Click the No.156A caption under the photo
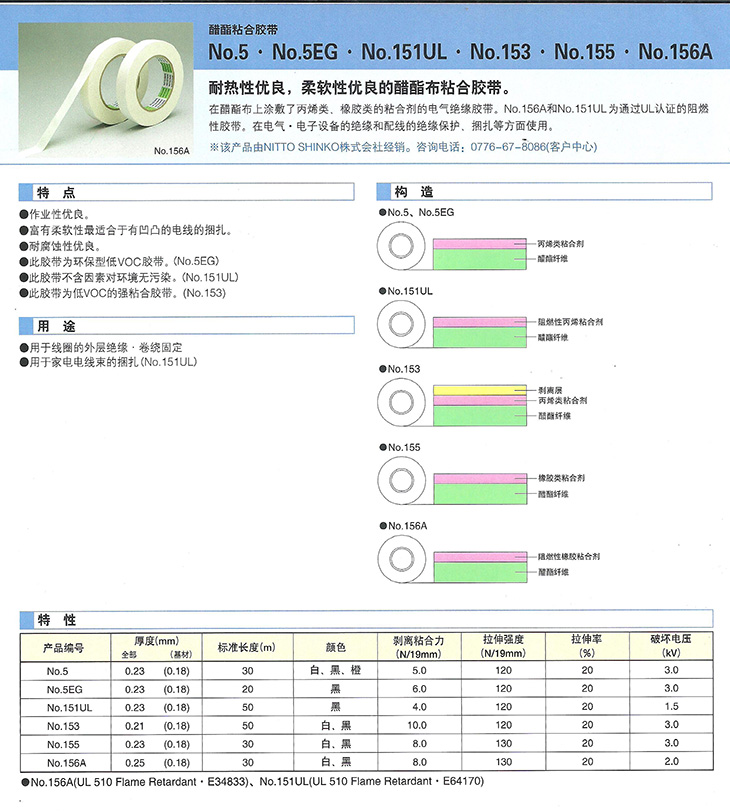Image resolution: width=730 pixels, height=811 pixels. tap(171, 151)
